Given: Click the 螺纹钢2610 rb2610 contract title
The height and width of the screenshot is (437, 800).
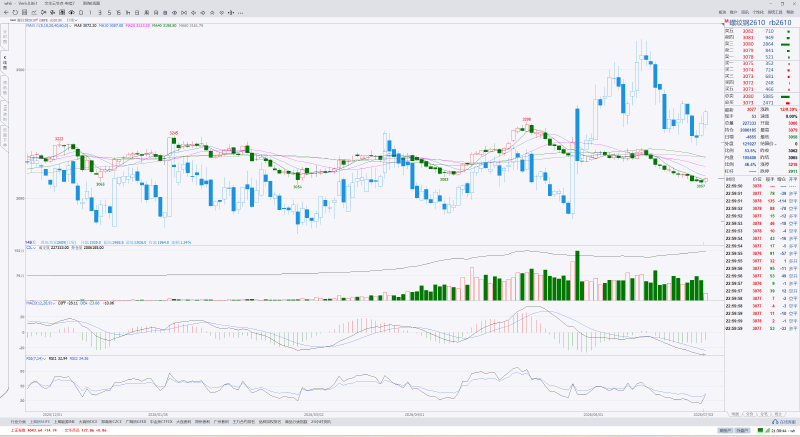Looking at the screenshot, I should pyautogui.click(x=760, y=22).
